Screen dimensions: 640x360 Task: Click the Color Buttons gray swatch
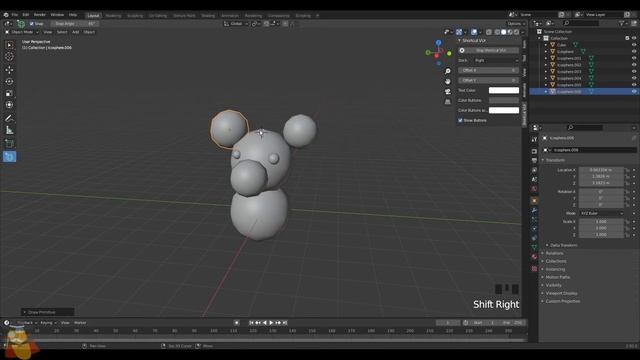point(504,100)
